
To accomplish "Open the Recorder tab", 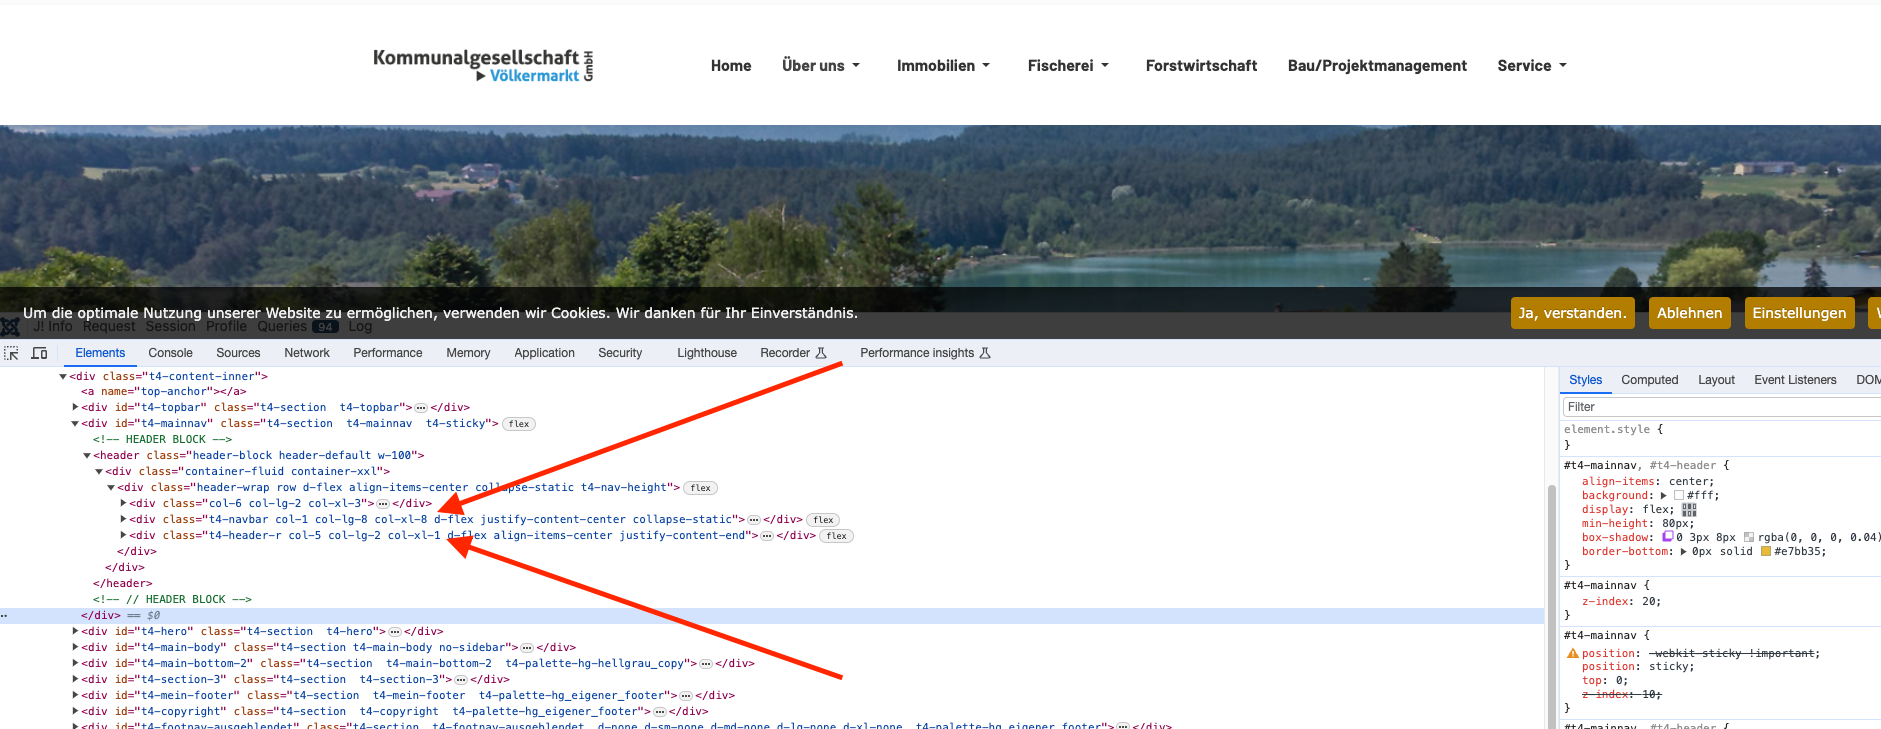I will click(793, 353).
